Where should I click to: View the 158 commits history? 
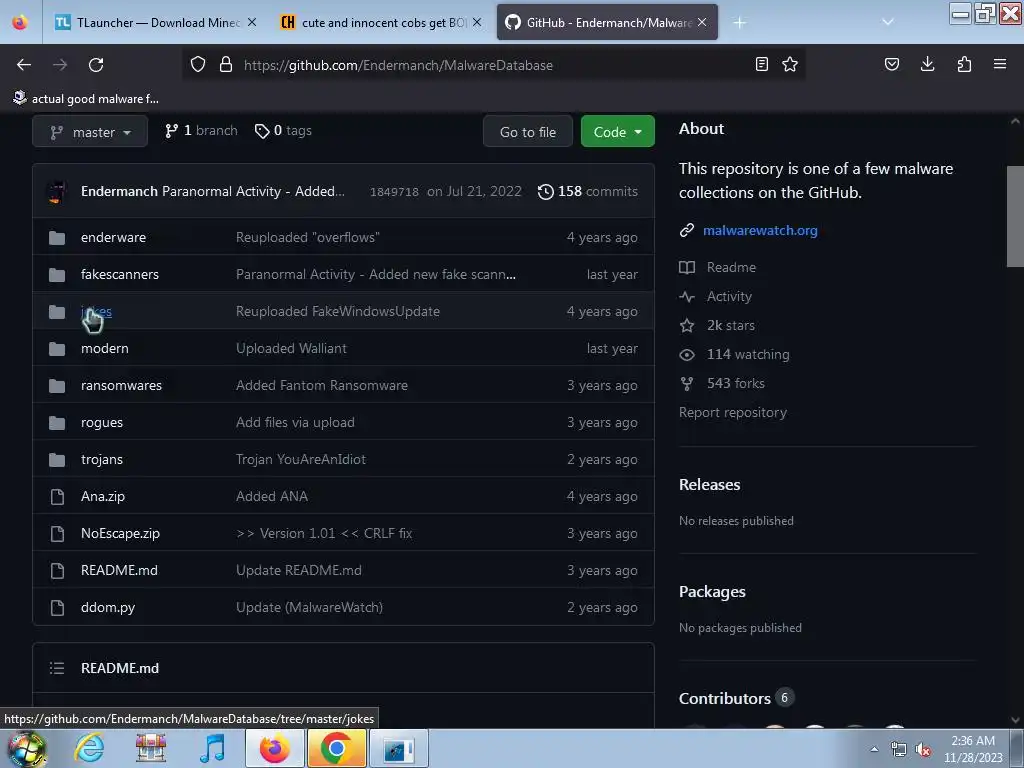click(588, 191)
